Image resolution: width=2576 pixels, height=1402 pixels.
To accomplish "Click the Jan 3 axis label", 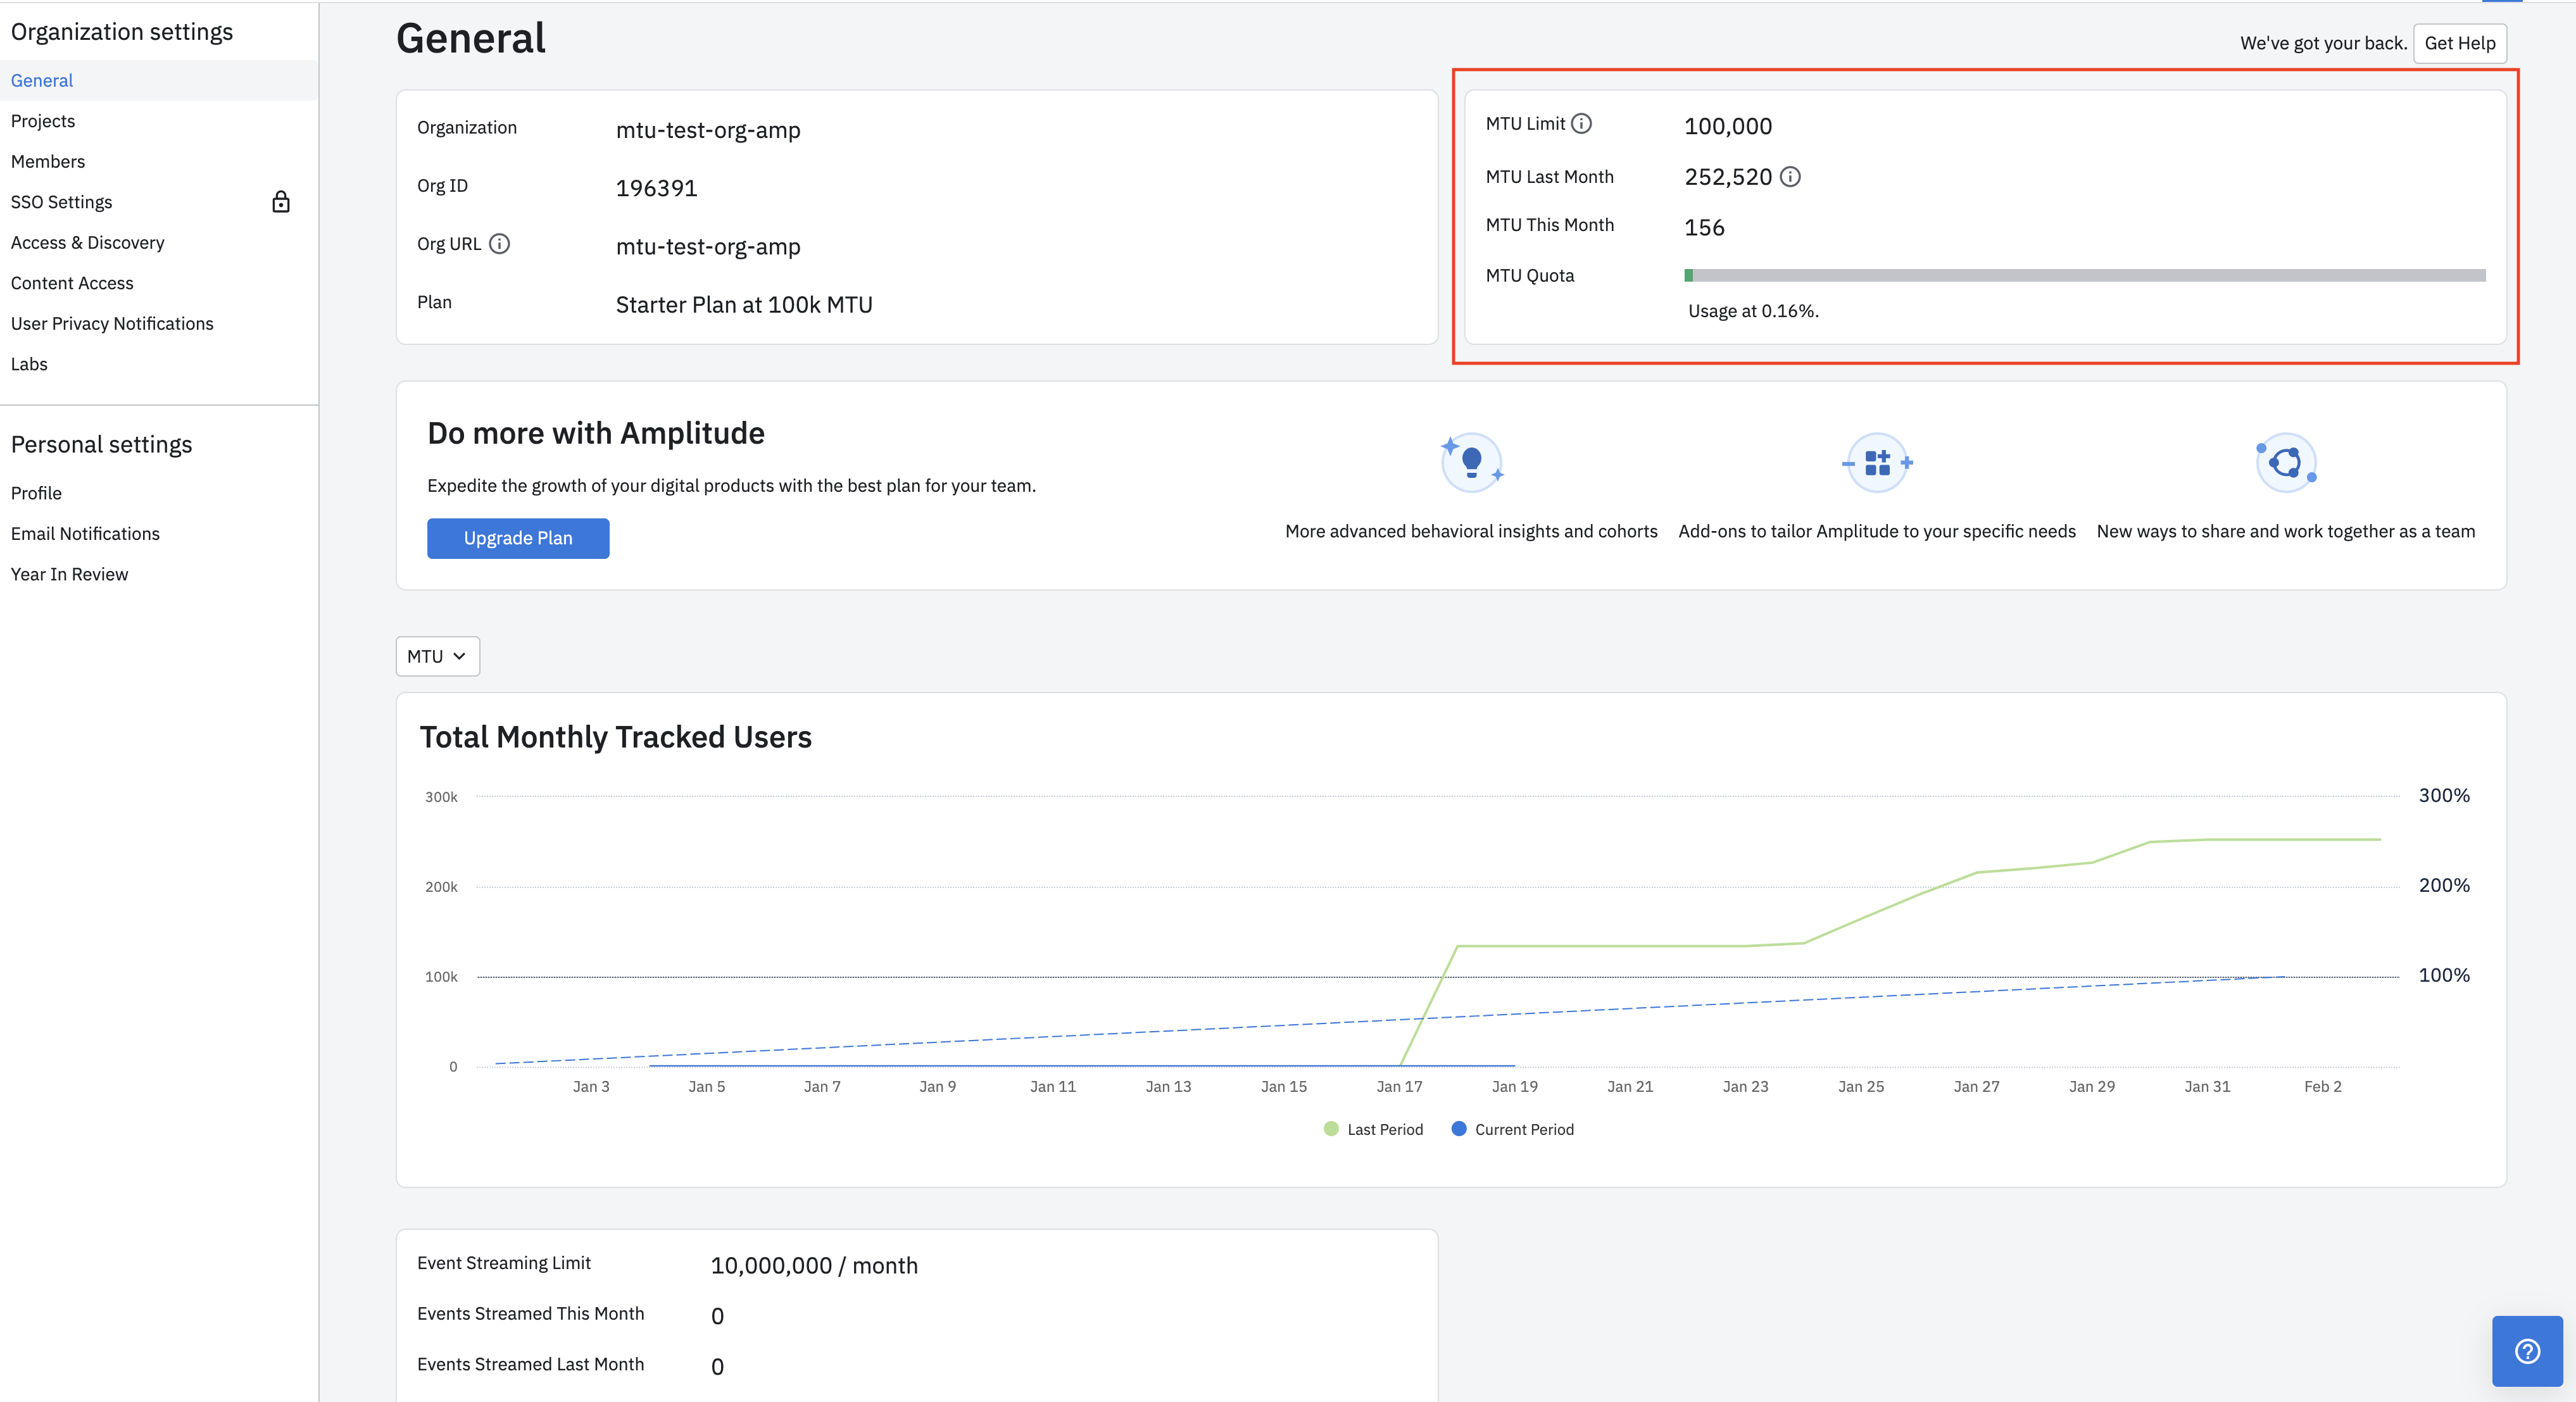I will [x=591, y=1086].
